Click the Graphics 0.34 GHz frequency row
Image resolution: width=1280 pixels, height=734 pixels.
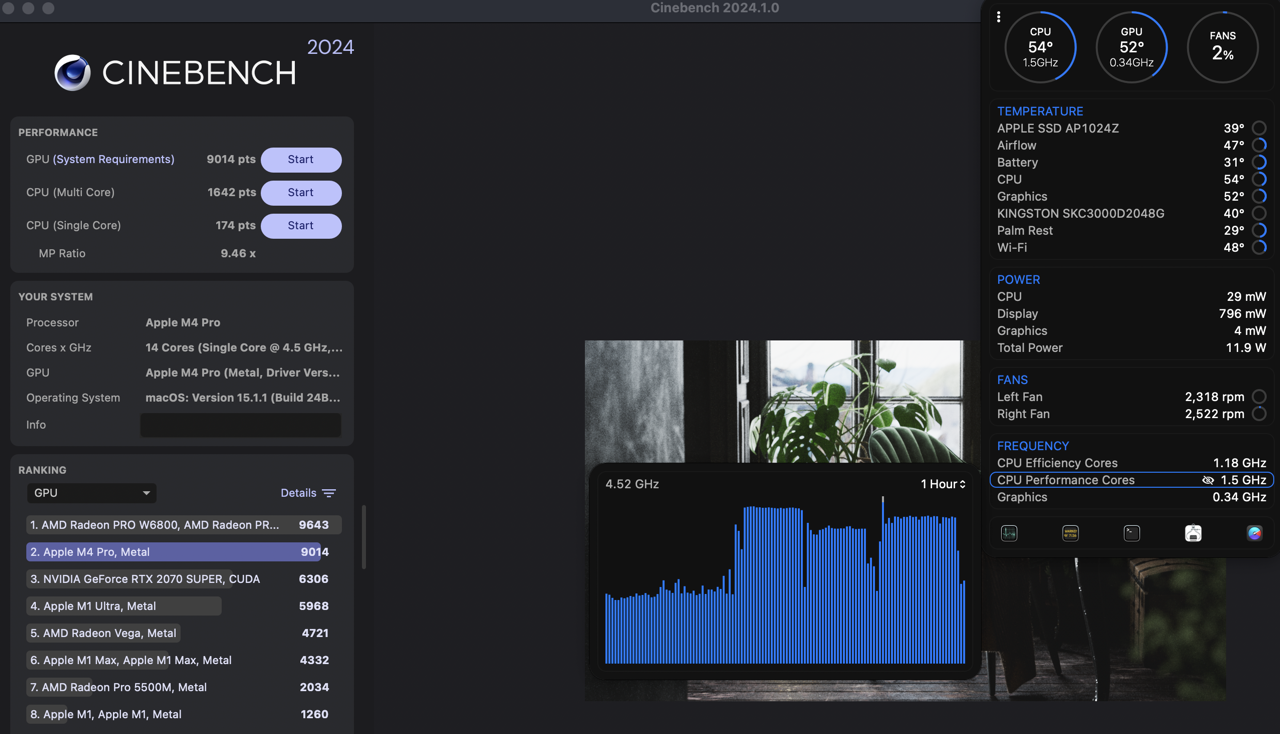pyautogui.click(x=1131, y=497)
